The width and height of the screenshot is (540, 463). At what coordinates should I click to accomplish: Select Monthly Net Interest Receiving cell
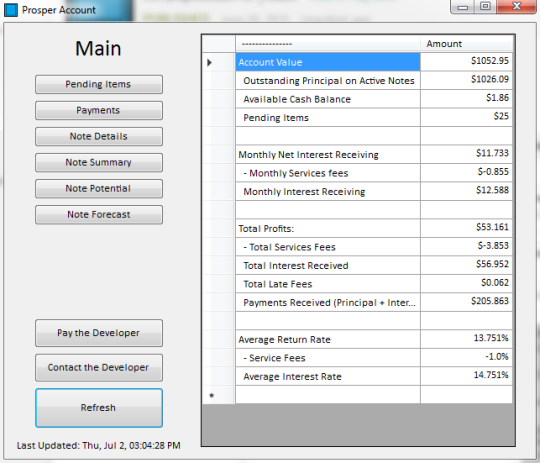coord(328,155)
